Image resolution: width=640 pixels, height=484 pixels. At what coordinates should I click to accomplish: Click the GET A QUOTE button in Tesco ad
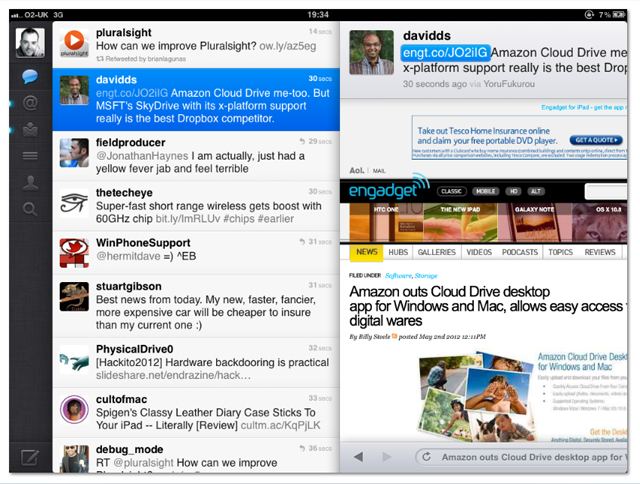pos(596,140)
